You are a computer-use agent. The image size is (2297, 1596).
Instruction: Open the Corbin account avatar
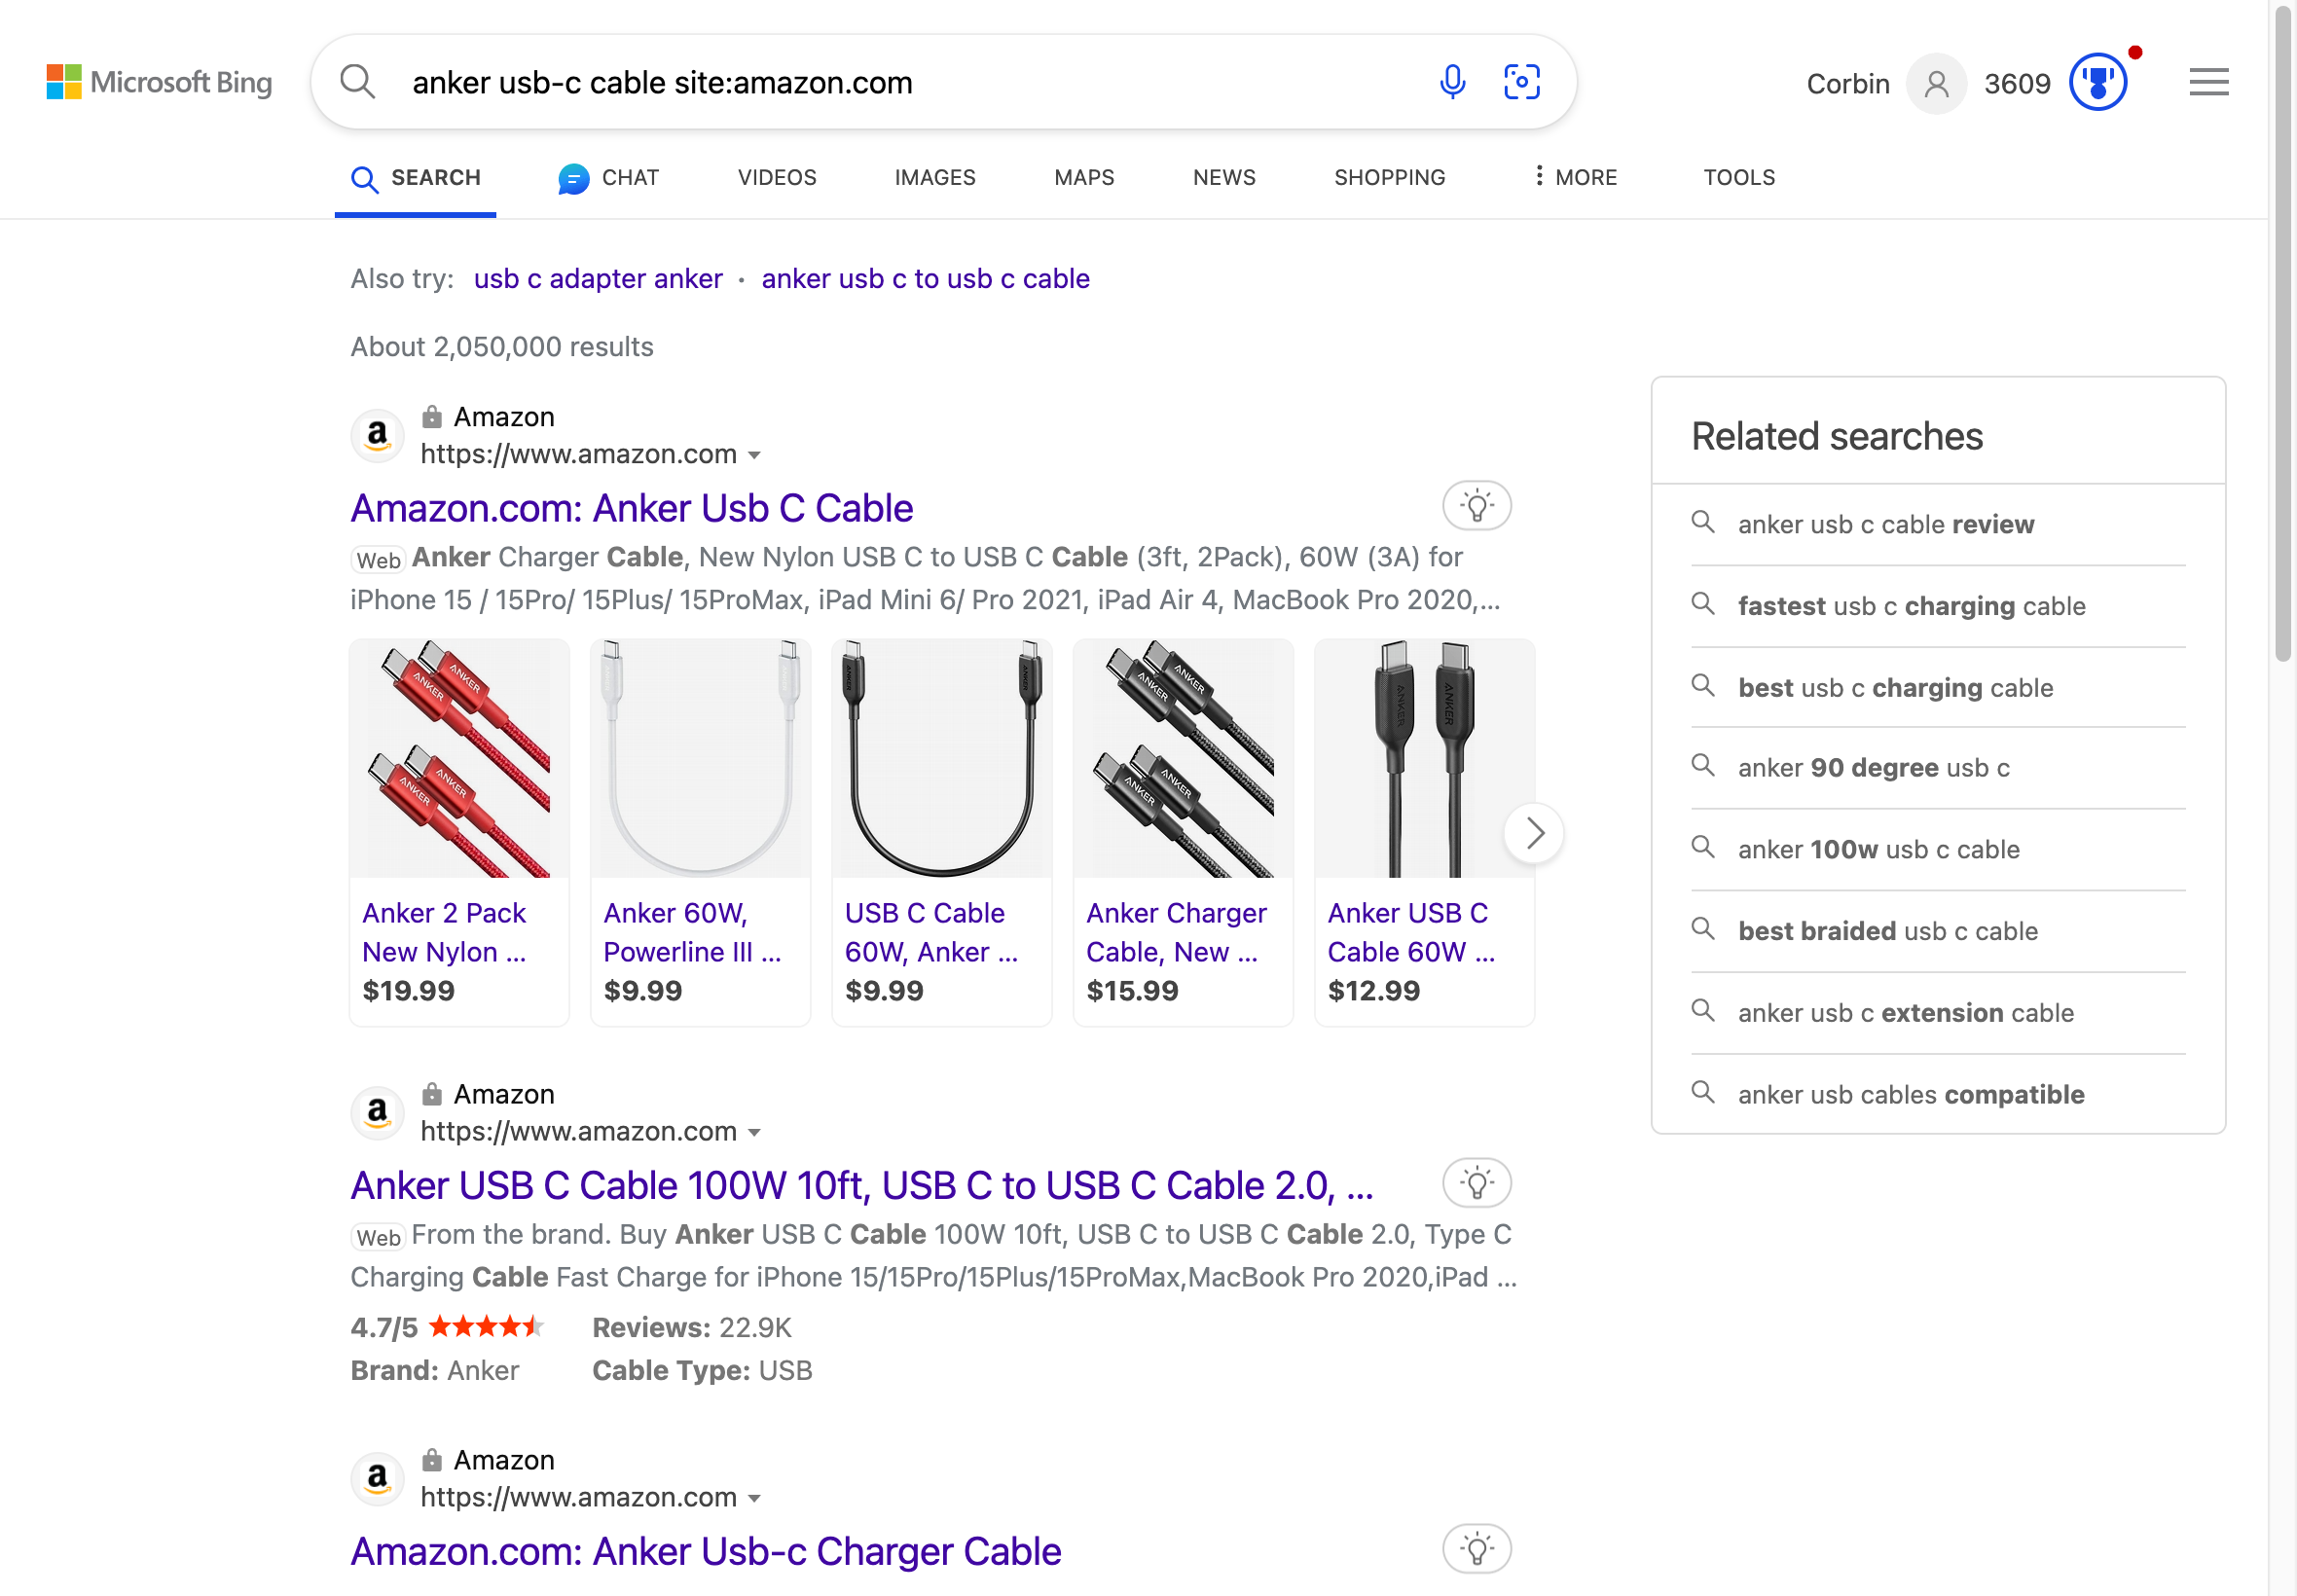(x=1936, y=84)
